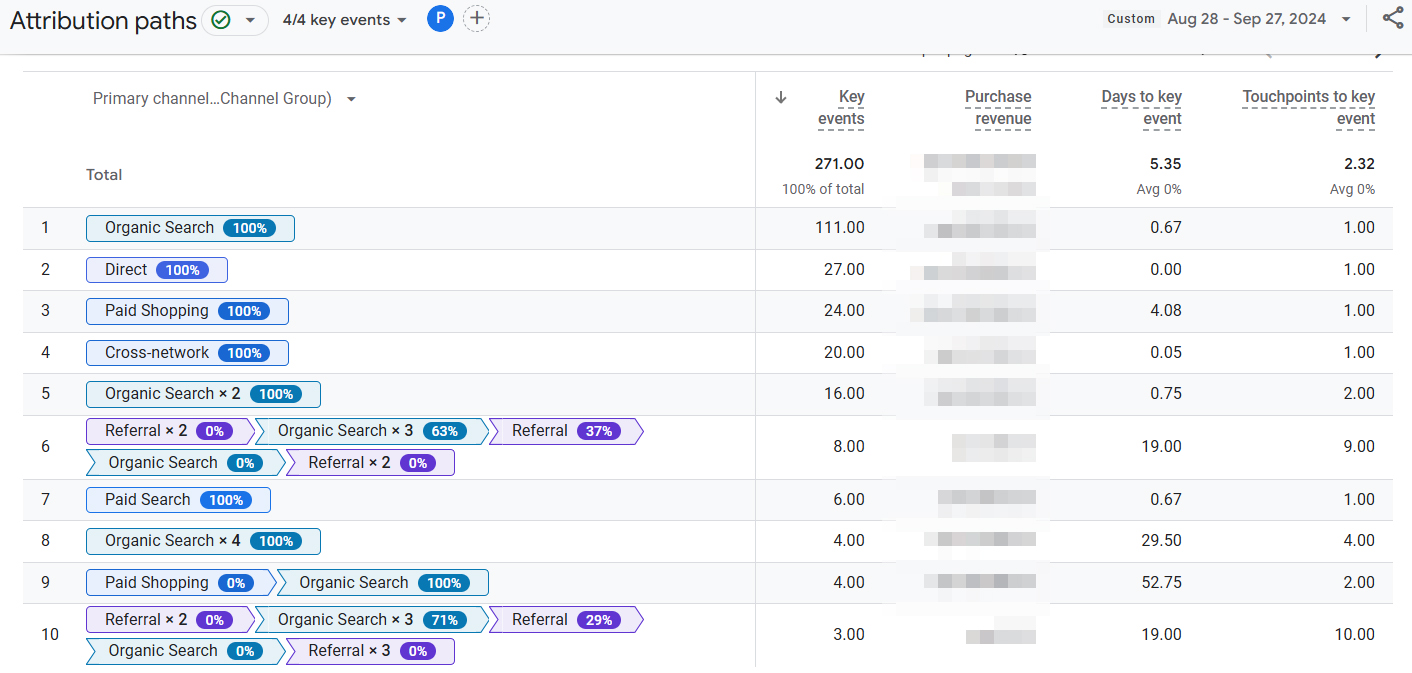Open the blue P comparison chip
The height and width of the screenshot is (673, 1412).
[440, 18]
